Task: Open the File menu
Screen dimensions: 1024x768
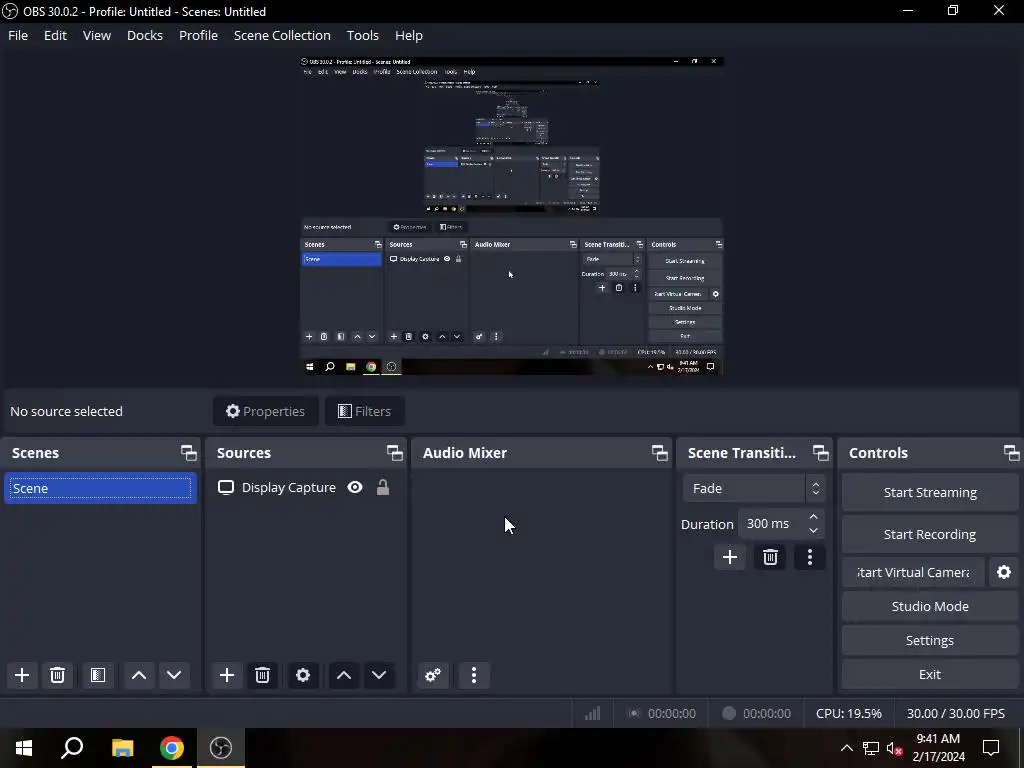Action: point(18,35)
